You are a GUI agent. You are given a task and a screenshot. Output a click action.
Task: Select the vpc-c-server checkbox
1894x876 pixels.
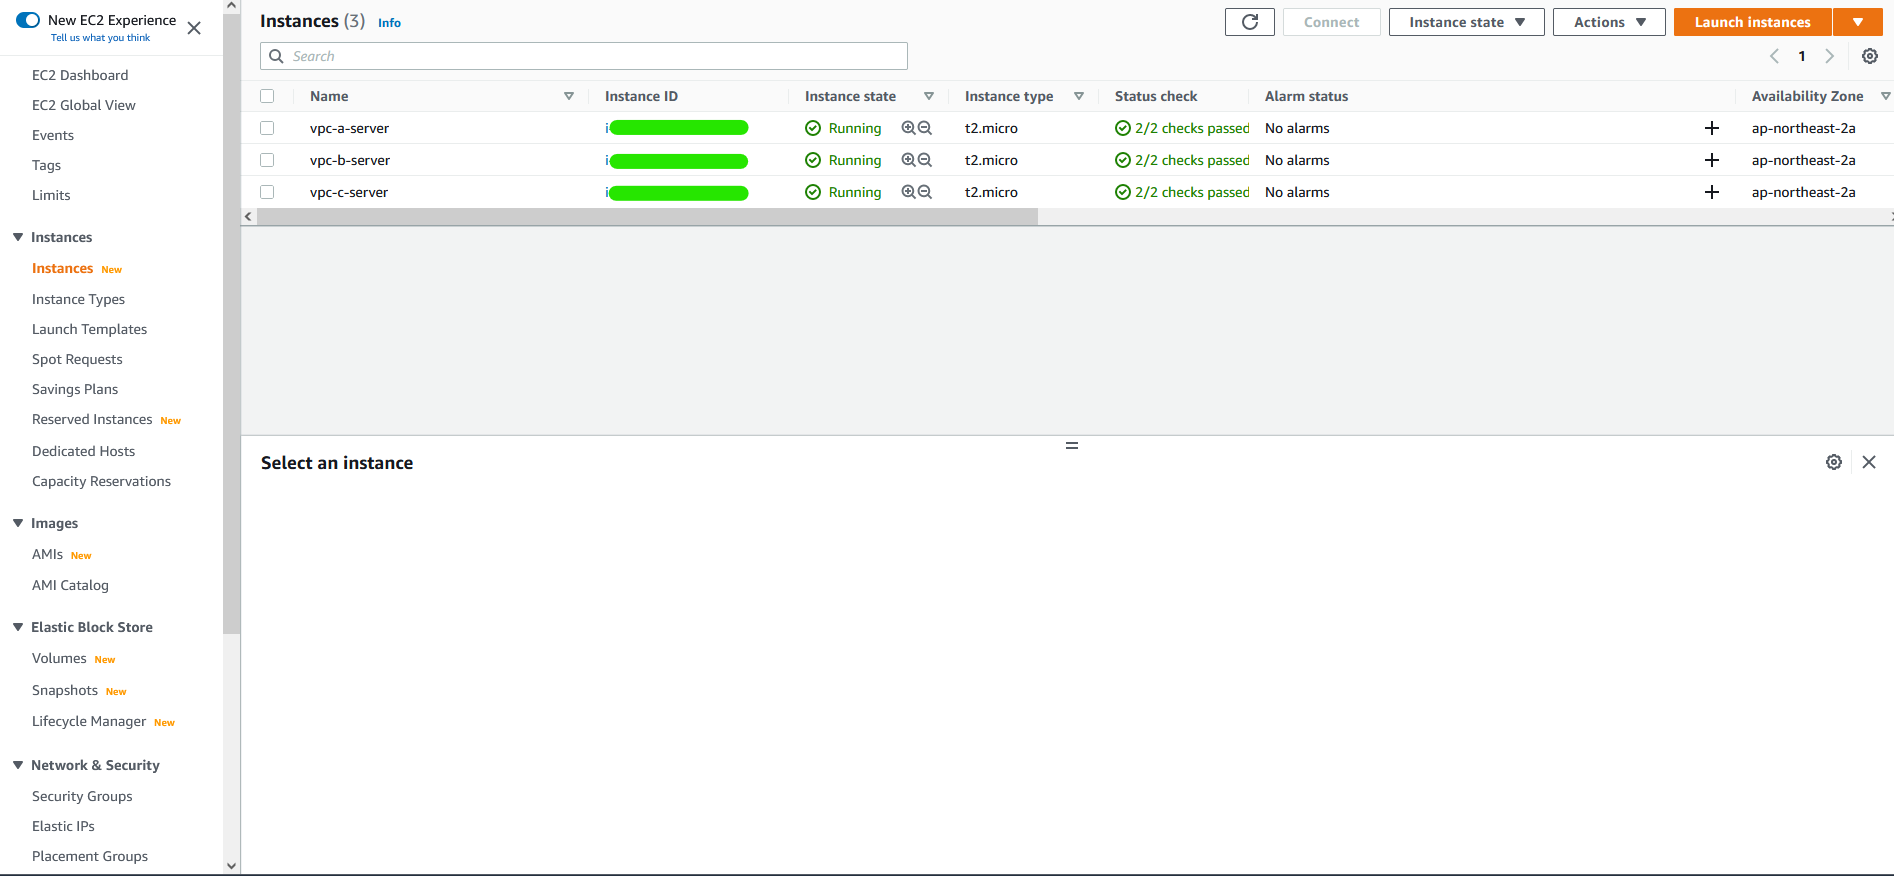(267, 192)
